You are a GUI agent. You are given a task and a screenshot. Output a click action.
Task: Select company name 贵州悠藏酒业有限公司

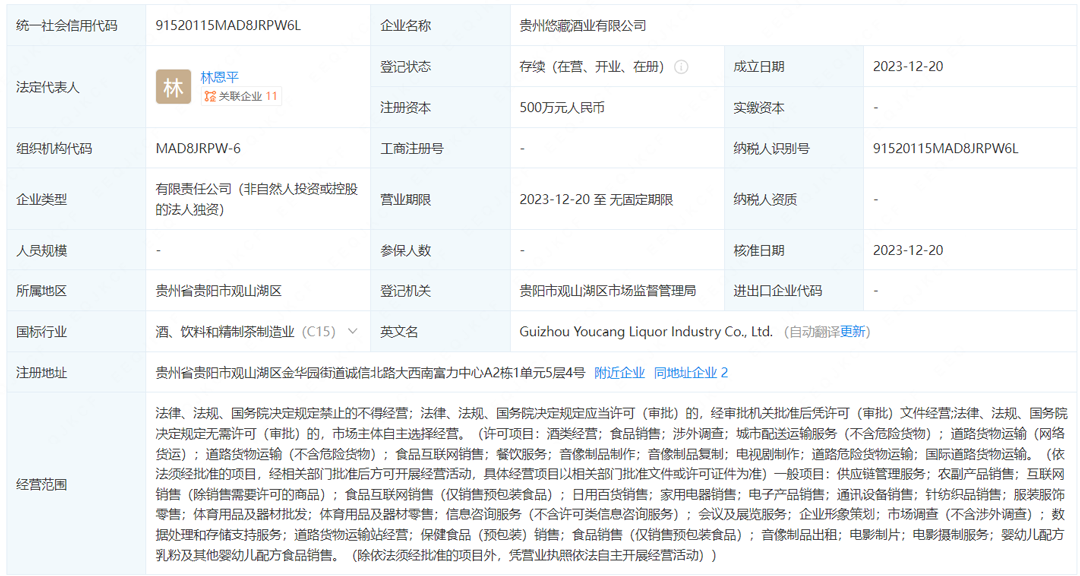(583, 25)
